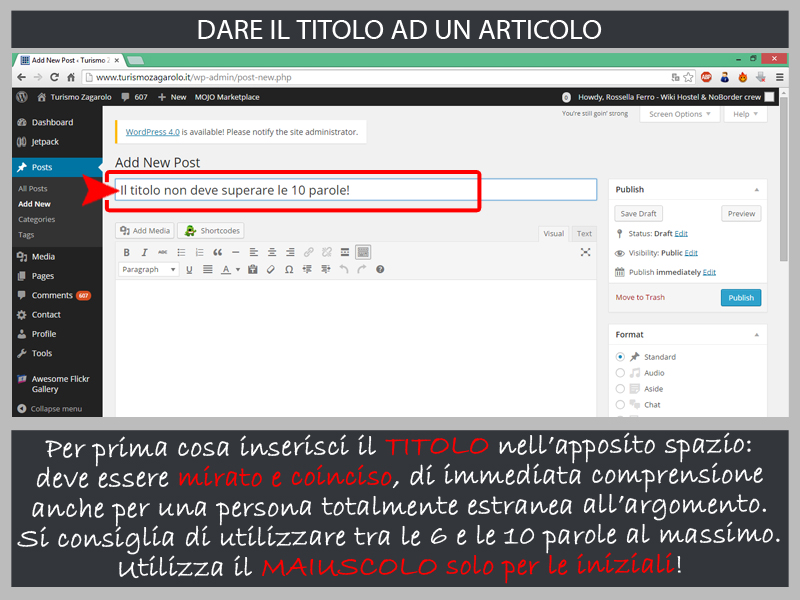Select the Aside post format
This screenshot has height=600, width=800.
(621, 389)
